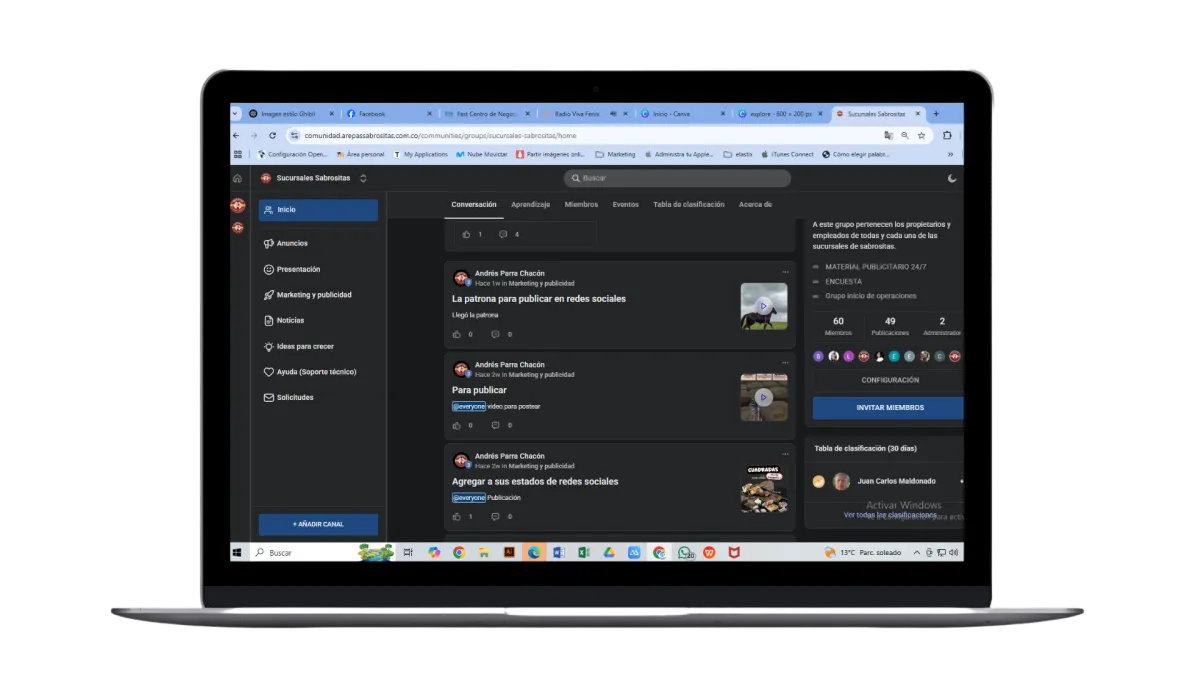Expand the Sucursales Sabrositas group switcher
This screenshot has height=675, width=1200.
(x=363, y=179)
